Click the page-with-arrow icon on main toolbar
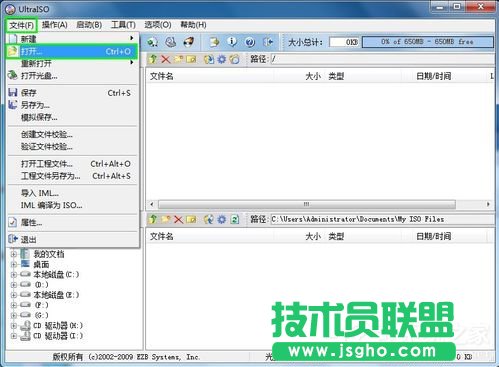Image resolution: width=499 pixels, height=367 pixels. 214,42
